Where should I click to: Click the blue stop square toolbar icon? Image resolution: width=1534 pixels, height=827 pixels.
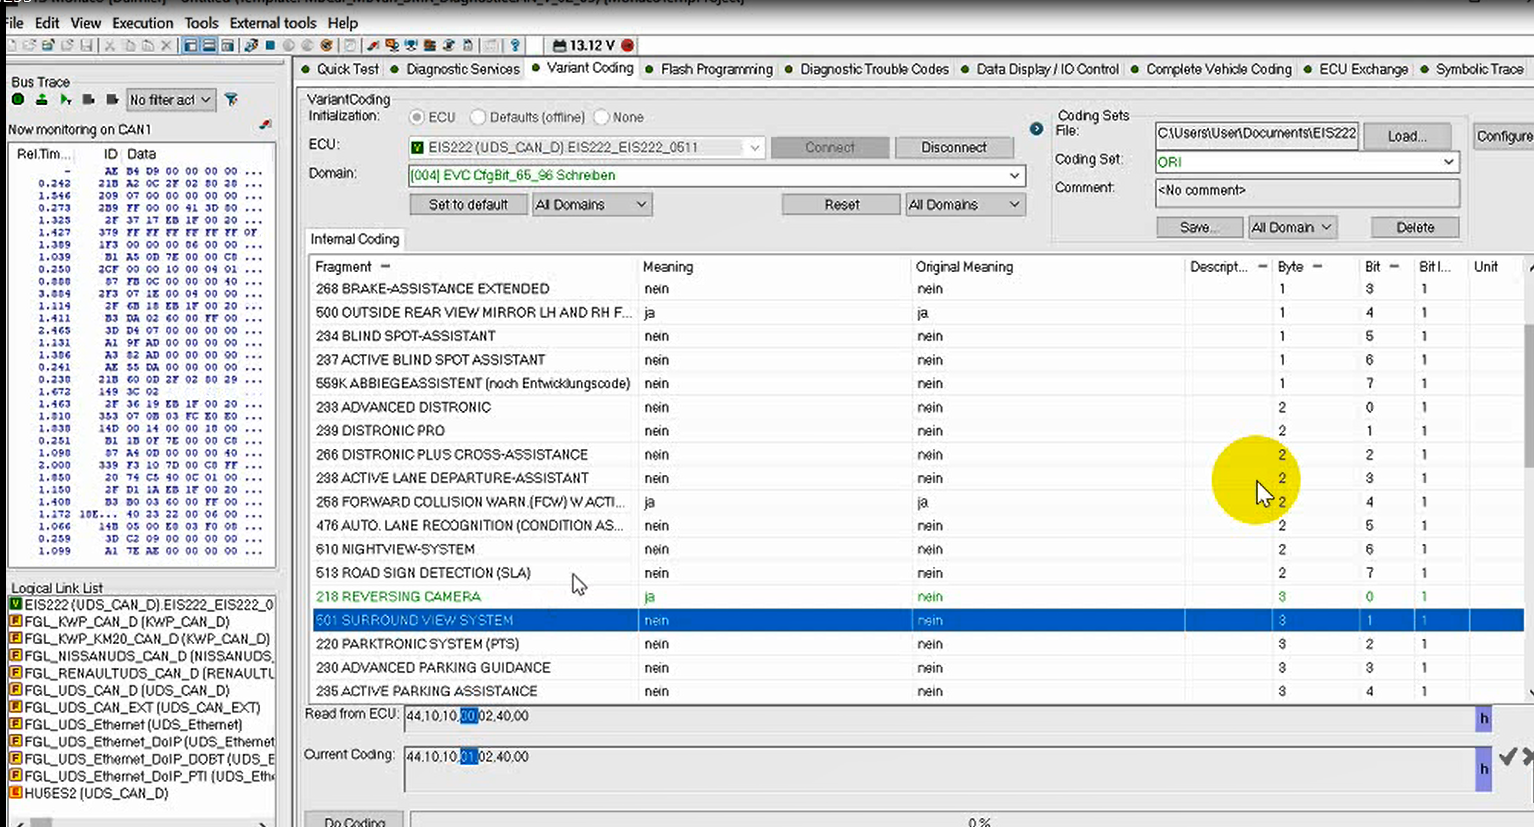[270, 46]
